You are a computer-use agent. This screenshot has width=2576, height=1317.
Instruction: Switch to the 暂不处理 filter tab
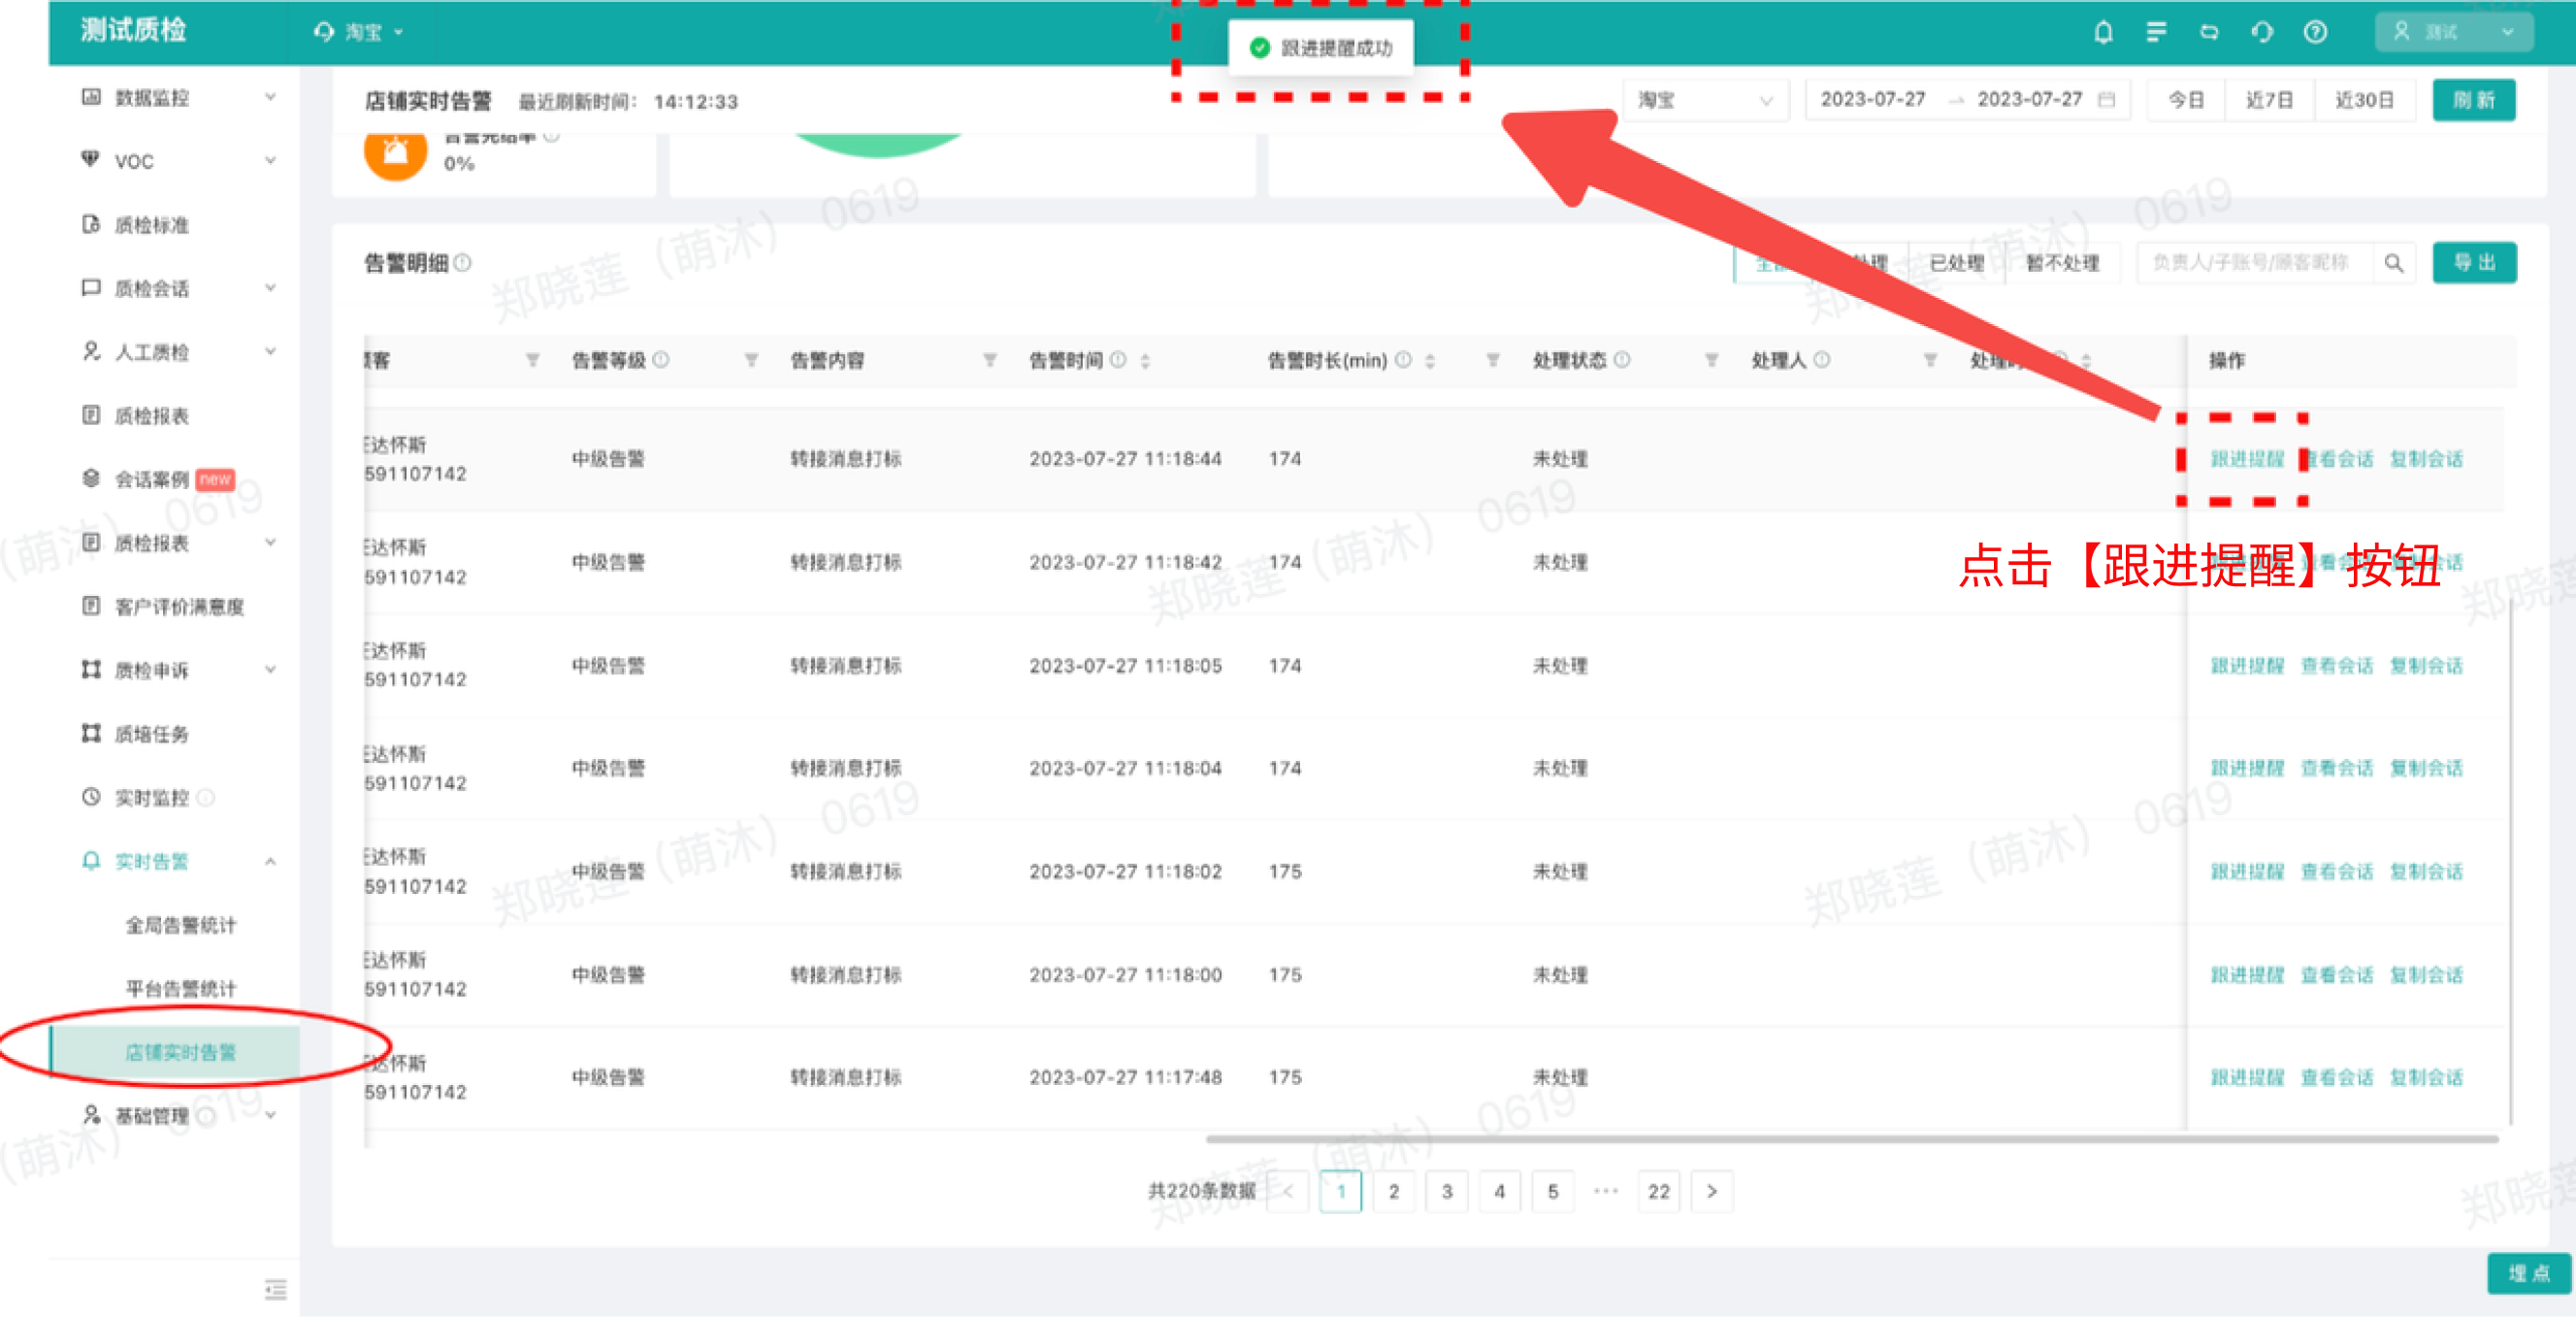(x=2062, y=263)
